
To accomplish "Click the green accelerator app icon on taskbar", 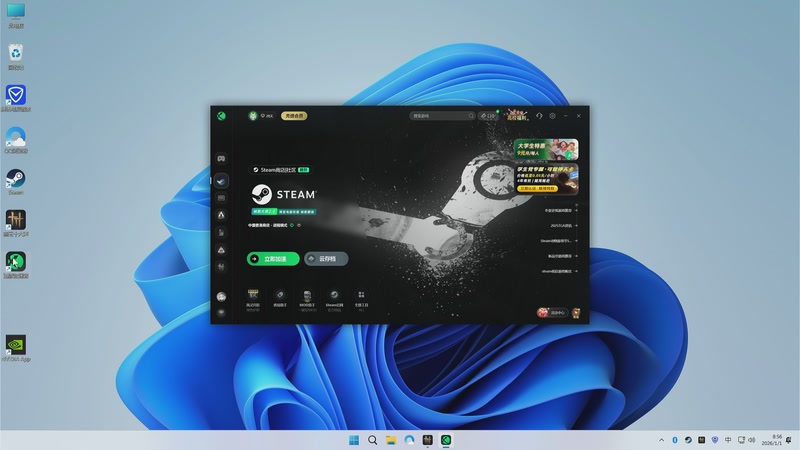I will pyautogui.click(x=446, y=440).
